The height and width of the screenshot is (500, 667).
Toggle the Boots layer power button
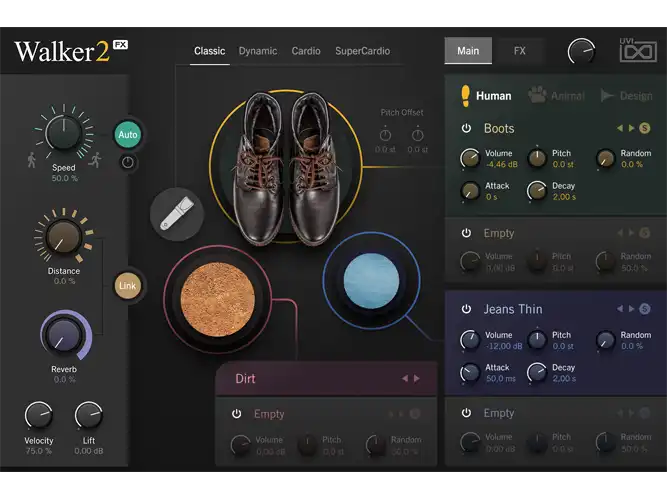pos(466,128)
